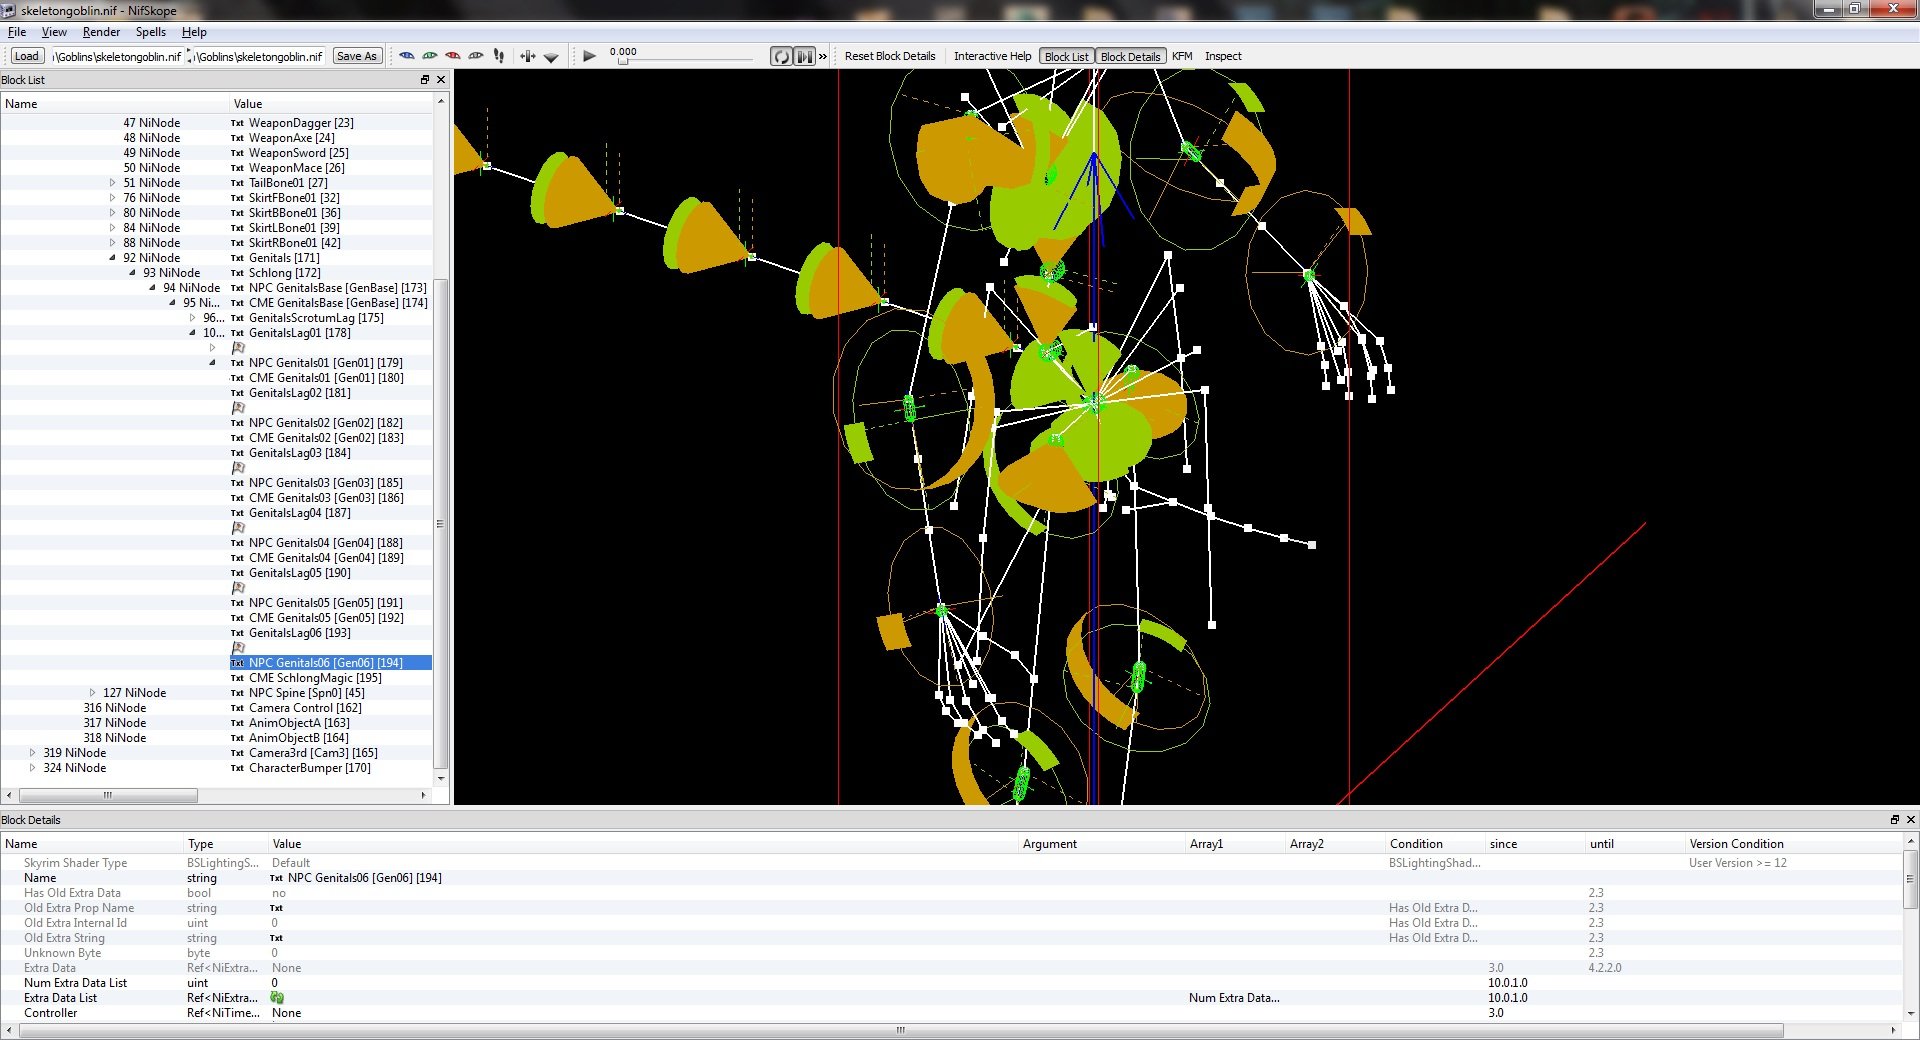Screen dimensions: 1920x1040
Task: Click the gray eye view icon
Action: click(476, 56)
